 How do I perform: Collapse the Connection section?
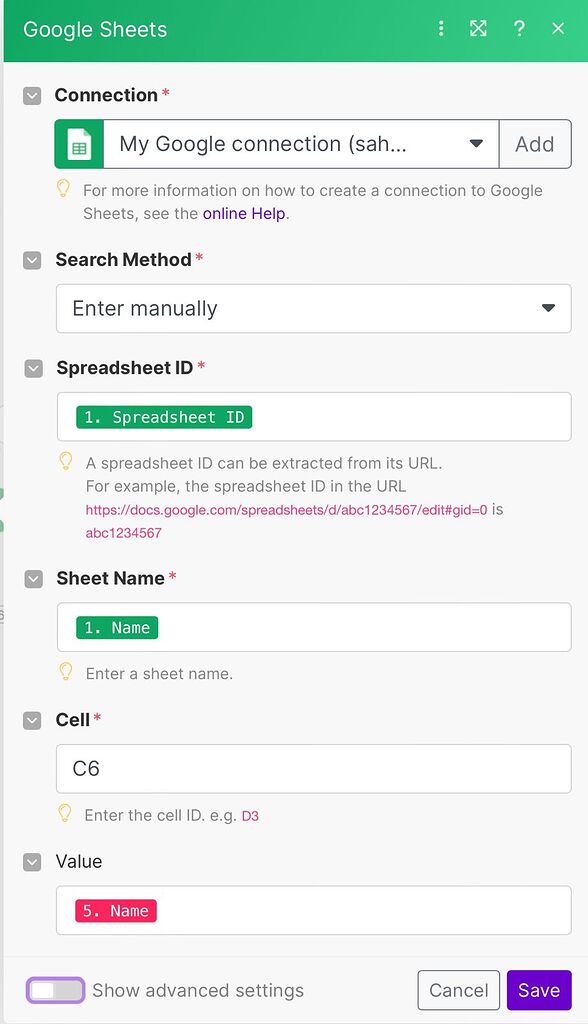33,95
